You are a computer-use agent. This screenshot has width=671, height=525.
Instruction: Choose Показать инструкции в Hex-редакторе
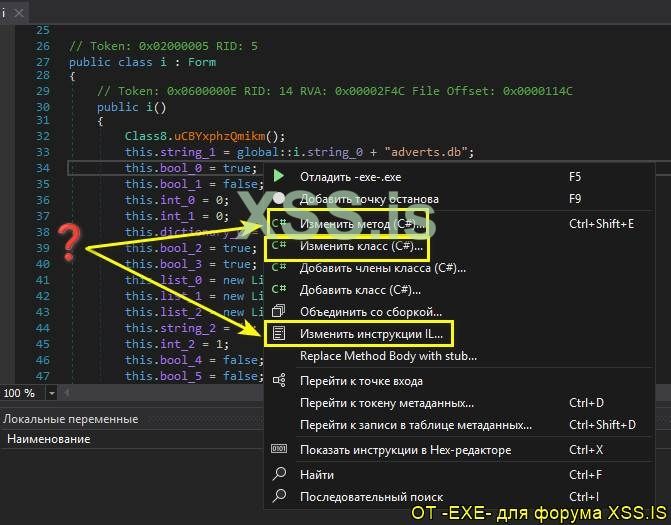(459, 450)
